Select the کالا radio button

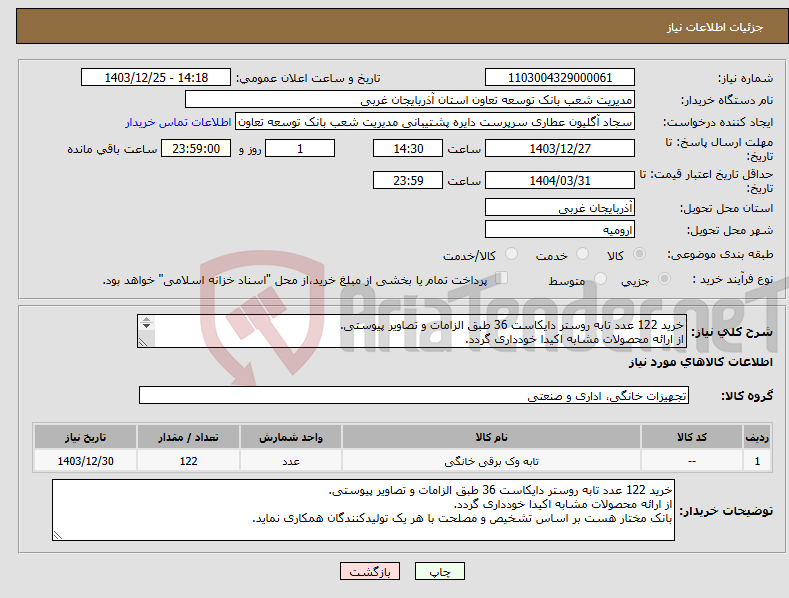point(639,254)
